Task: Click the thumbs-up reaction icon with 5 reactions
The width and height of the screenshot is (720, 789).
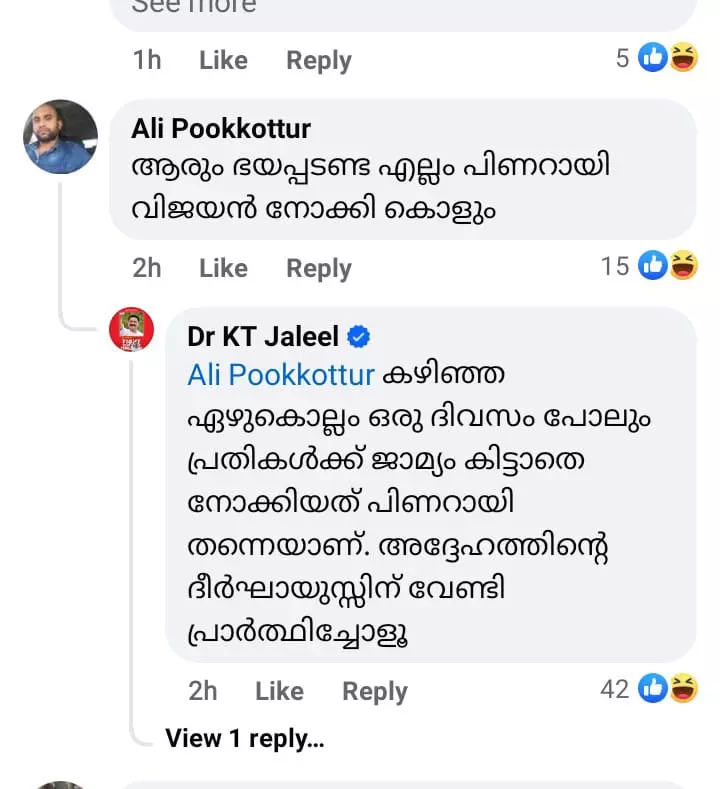Action: [x=653, y=58]
